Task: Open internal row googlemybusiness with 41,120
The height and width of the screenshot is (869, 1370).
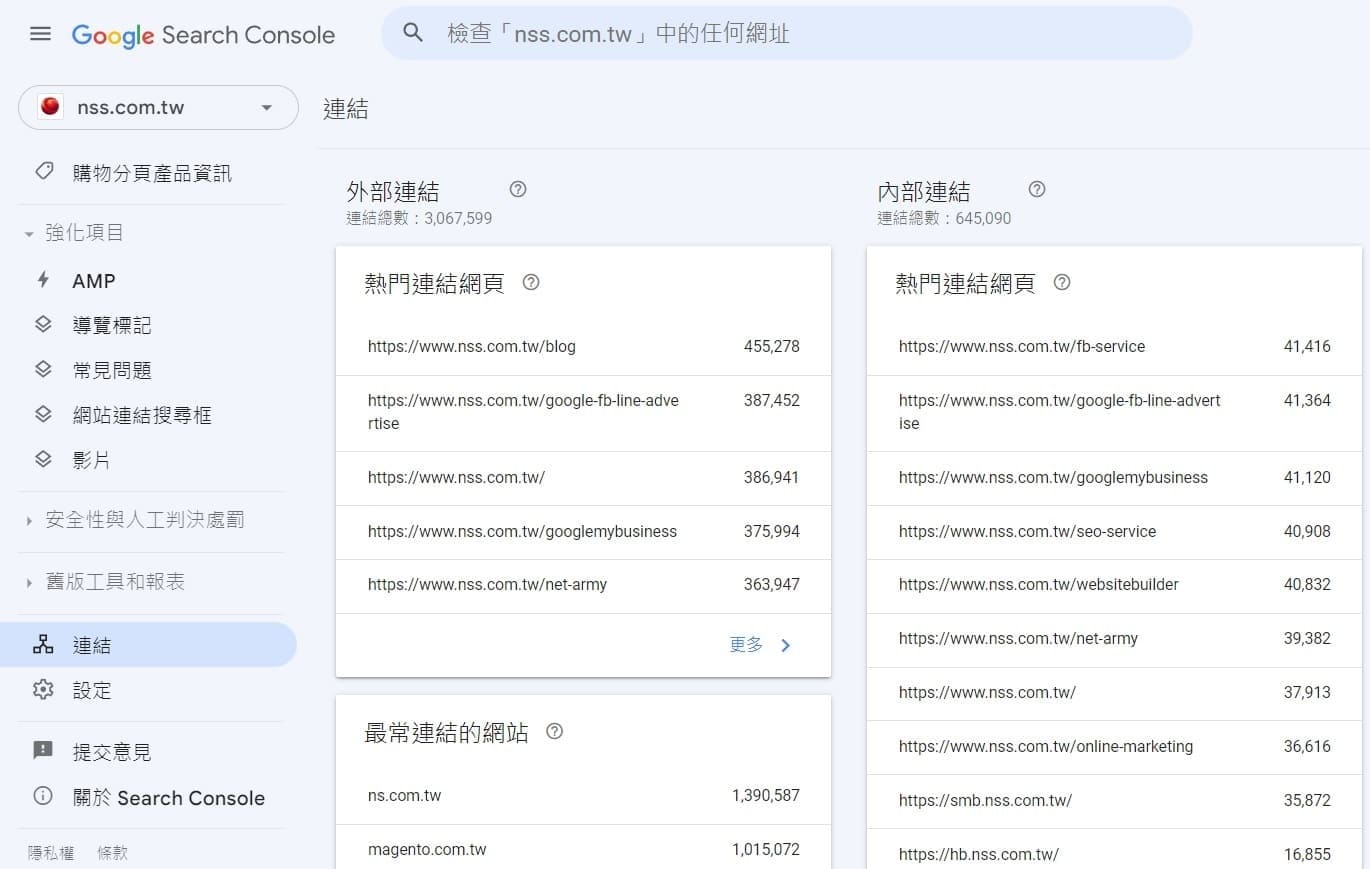Action: 1114,478
